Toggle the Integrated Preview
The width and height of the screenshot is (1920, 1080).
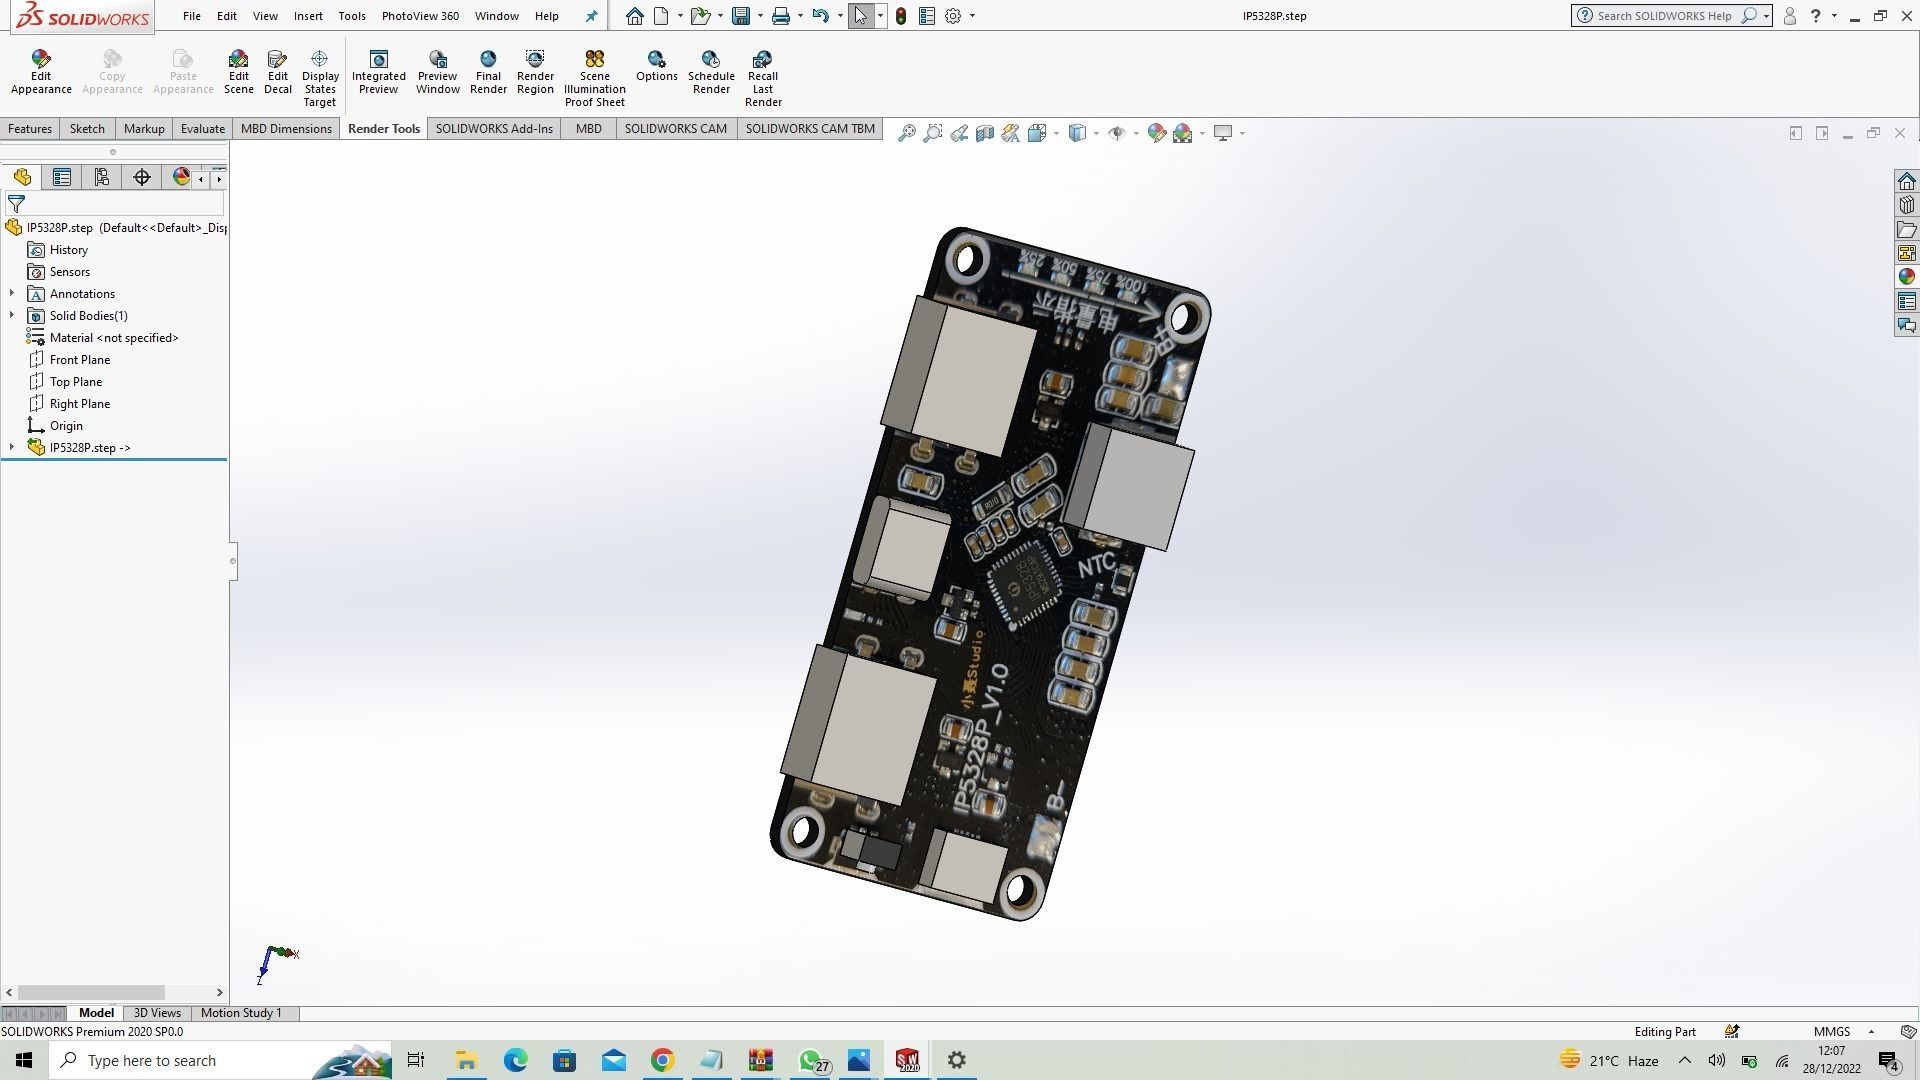378,72
